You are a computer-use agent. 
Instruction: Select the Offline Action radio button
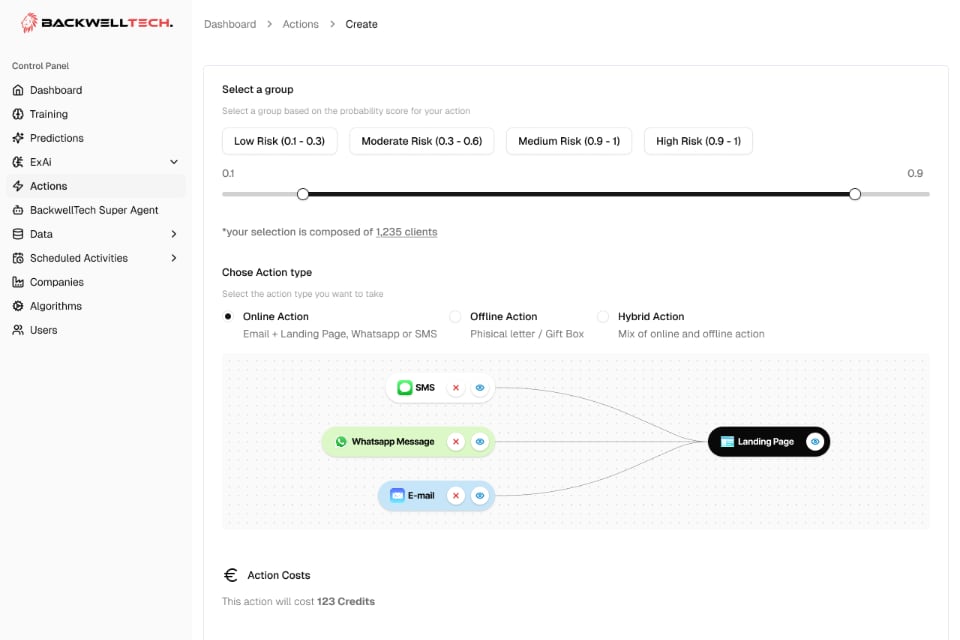click(x=455, y=317)
